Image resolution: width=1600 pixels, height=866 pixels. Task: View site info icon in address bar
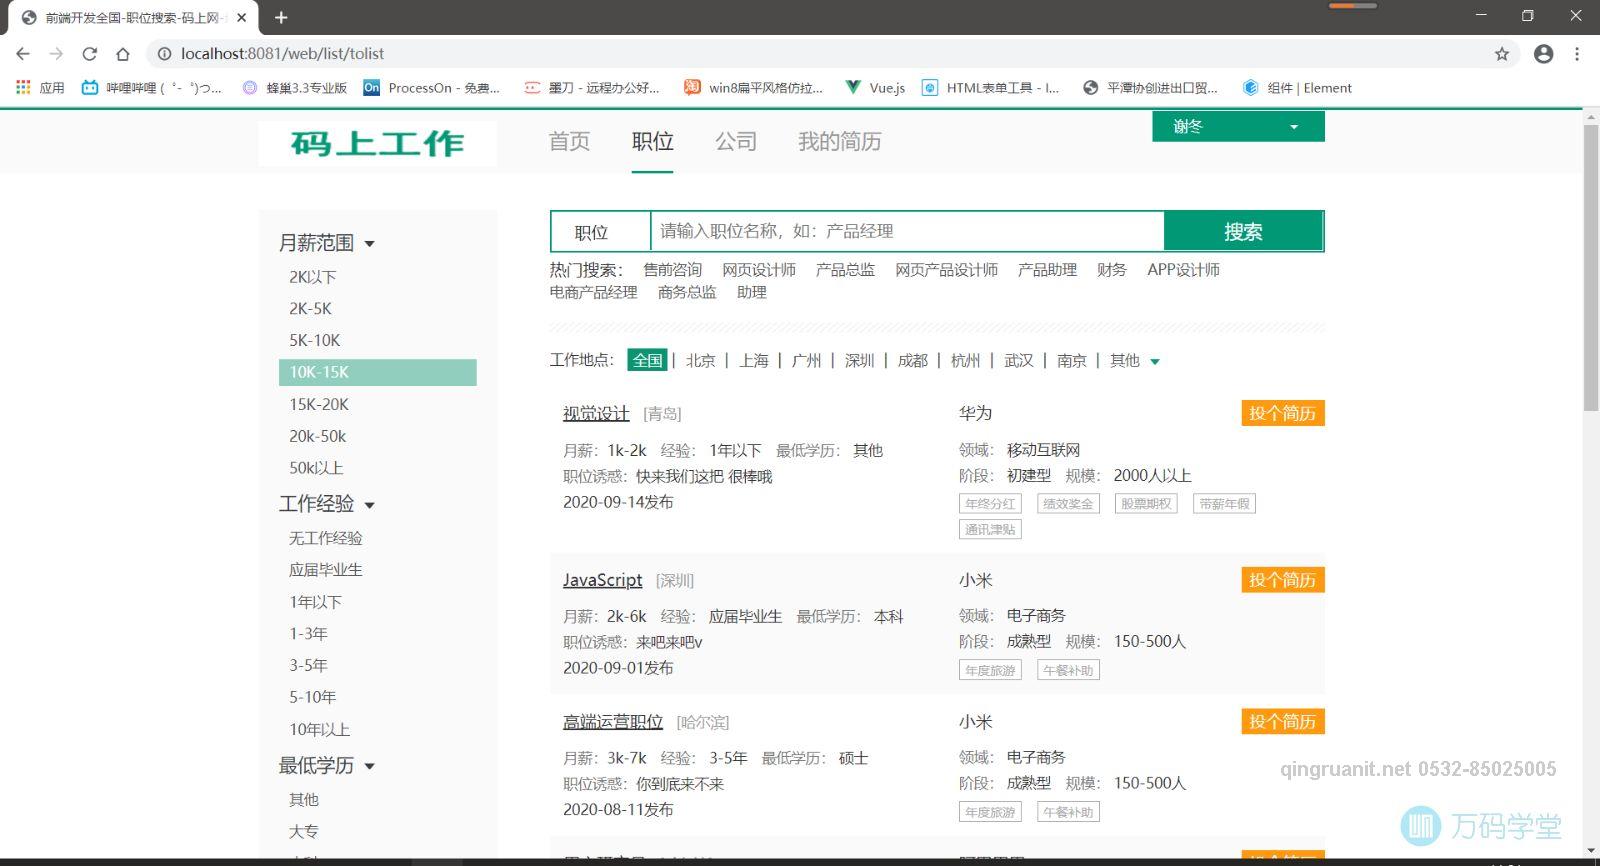[164, 54]
